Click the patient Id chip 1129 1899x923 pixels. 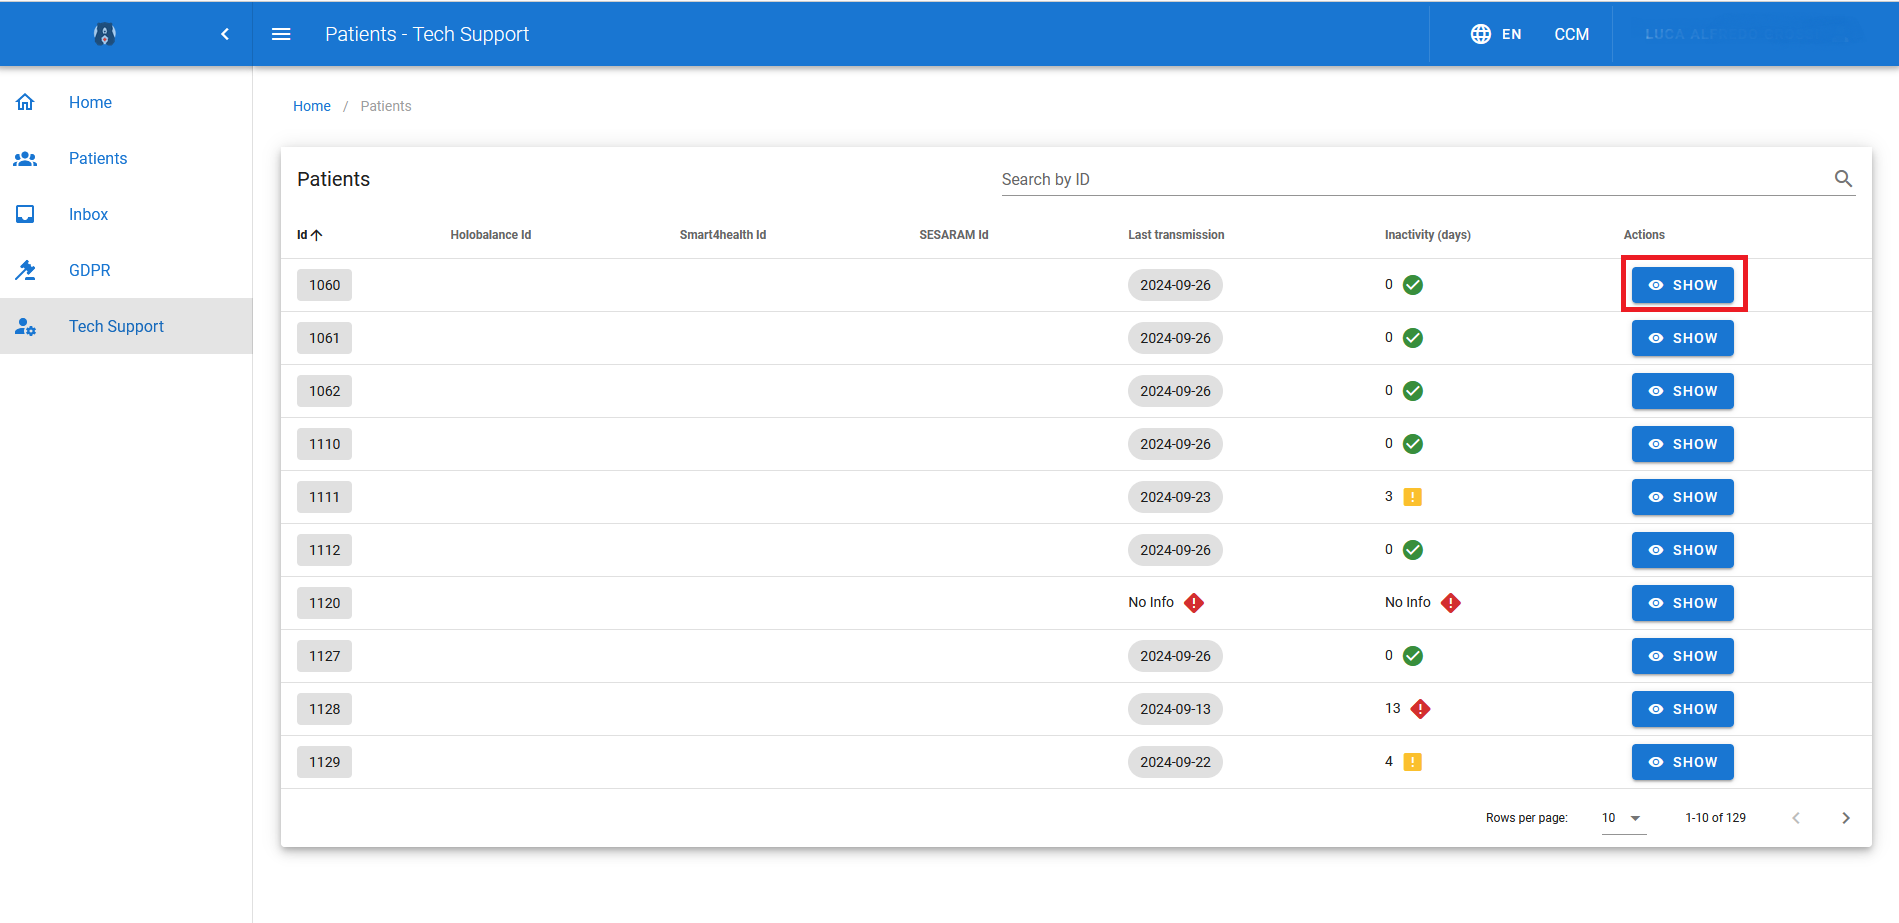click(324, 762)
